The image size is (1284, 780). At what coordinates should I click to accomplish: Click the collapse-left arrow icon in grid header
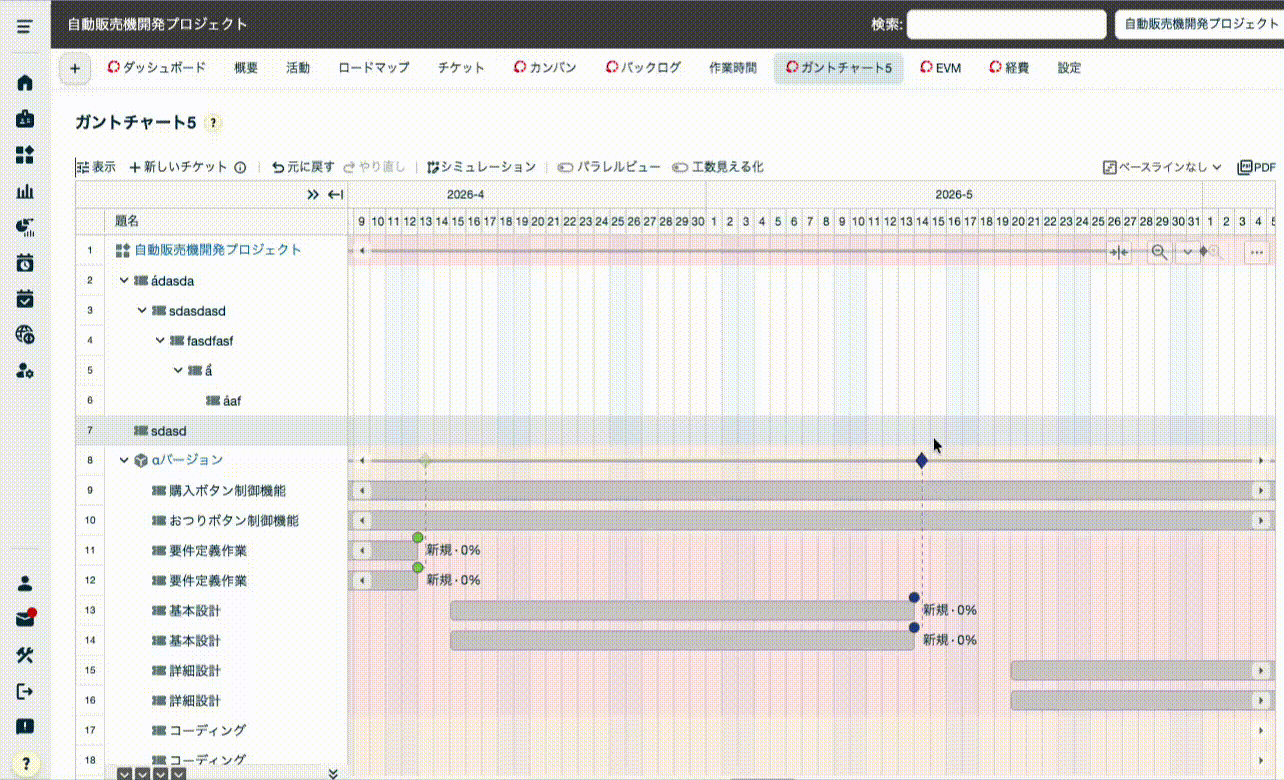(x=336, y=195)
